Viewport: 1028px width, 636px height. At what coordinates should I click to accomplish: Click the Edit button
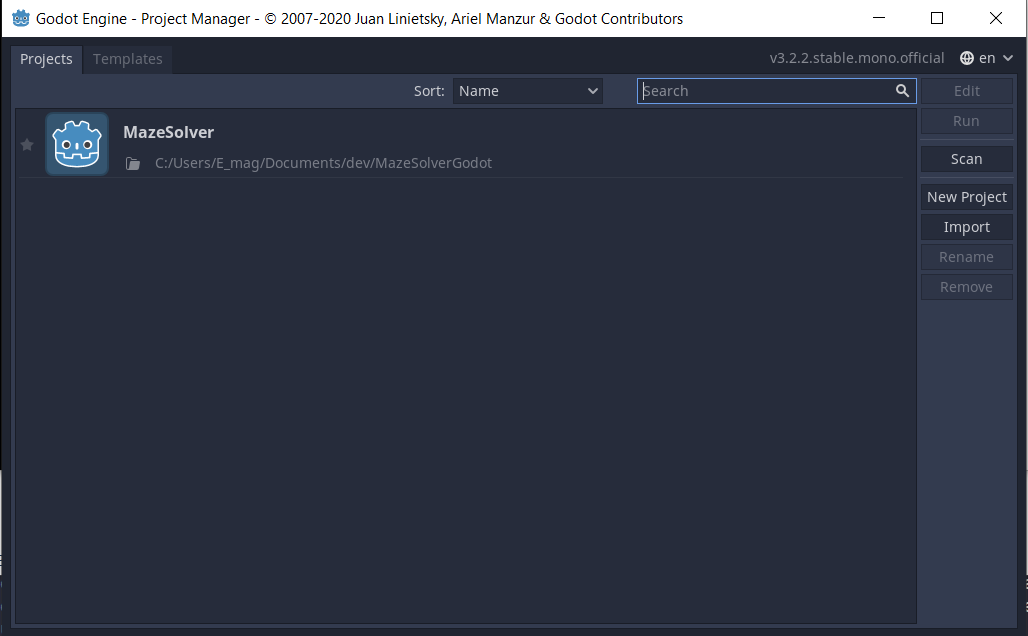click(966, 91)
